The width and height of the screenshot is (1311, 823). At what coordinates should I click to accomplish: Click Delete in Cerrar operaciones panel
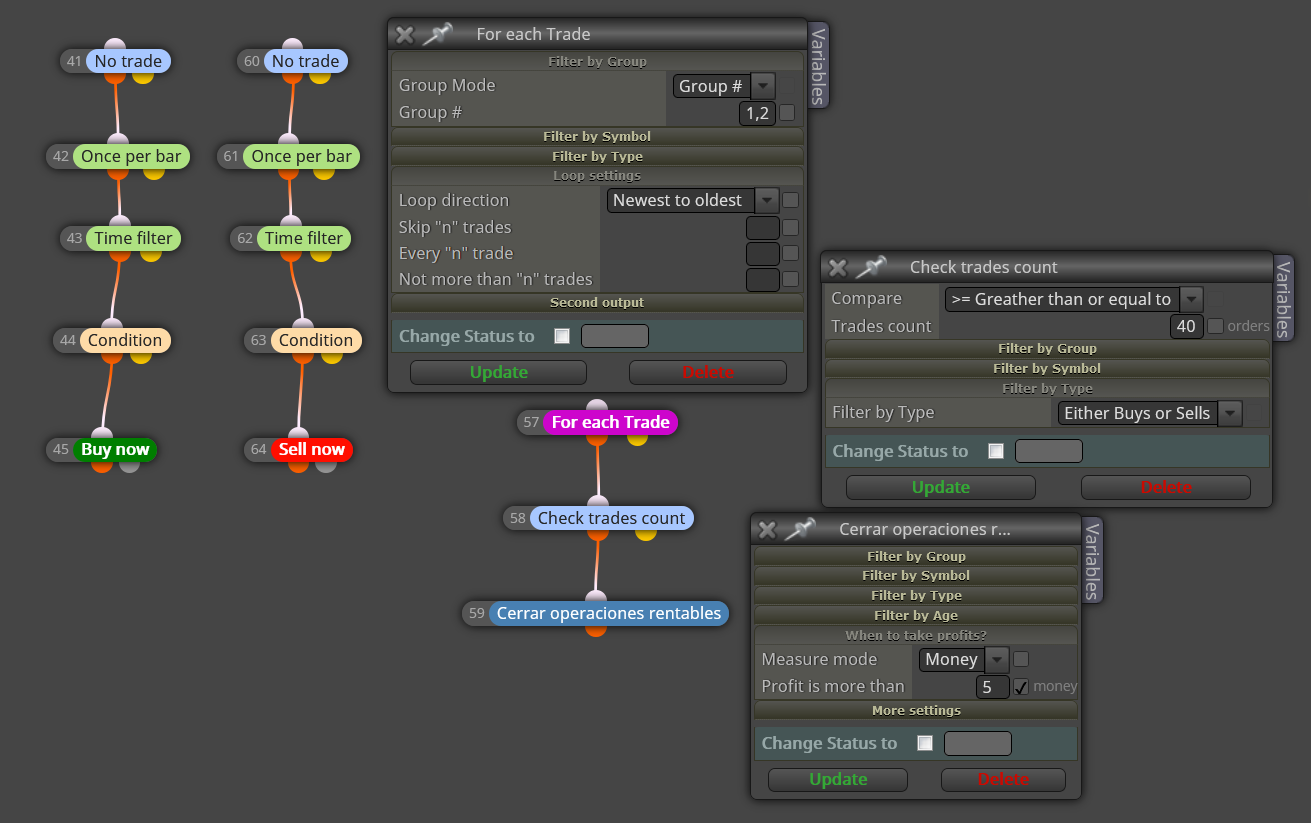[x=1003, y=779]
